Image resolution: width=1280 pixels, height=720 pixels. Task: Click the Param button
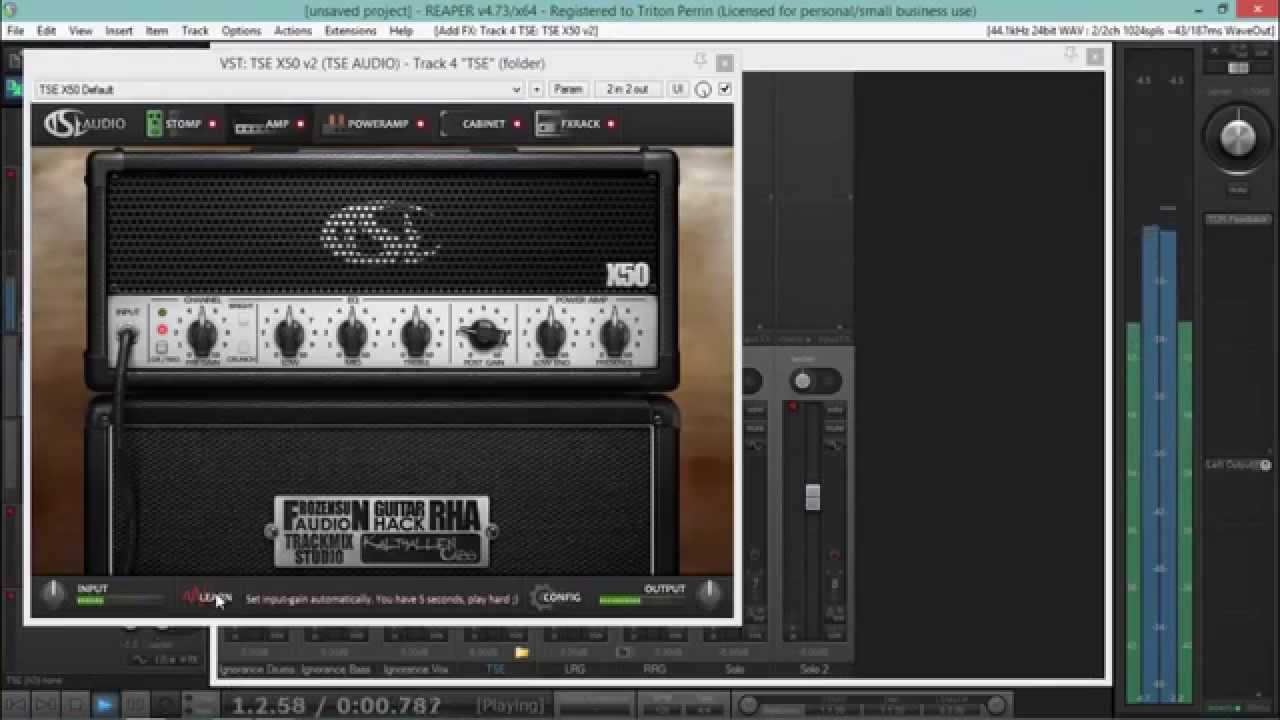click(568, 89)
